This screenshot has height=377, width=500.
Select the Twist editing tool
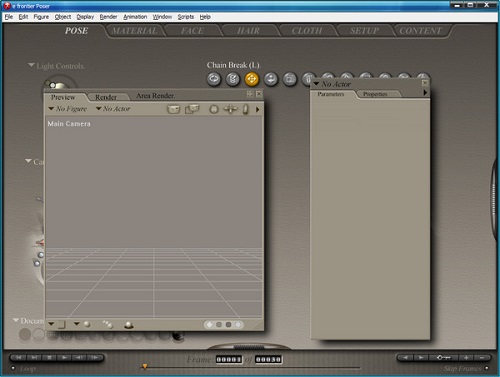point(233,79)
